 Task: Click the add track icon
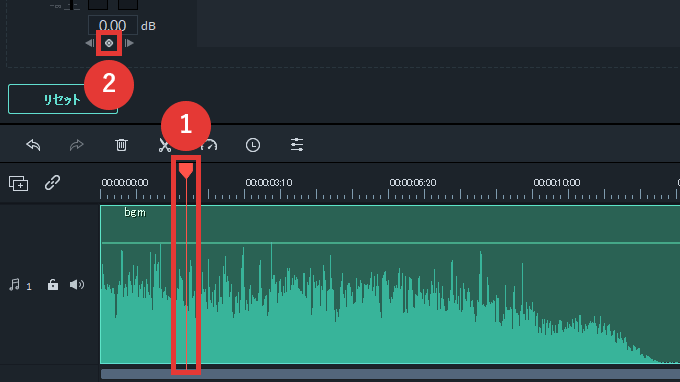pyautogui.click(x=18, y=183)
